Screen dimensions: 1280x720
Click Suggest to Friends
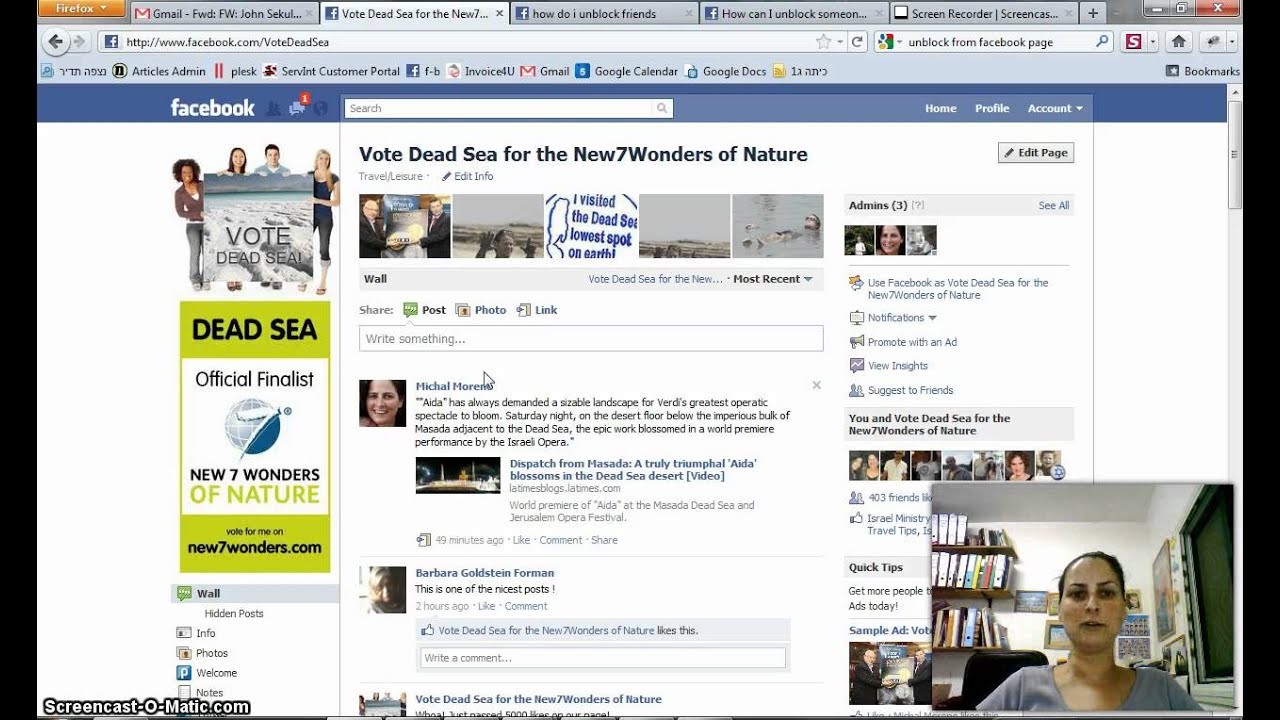(x=910, y=390)
